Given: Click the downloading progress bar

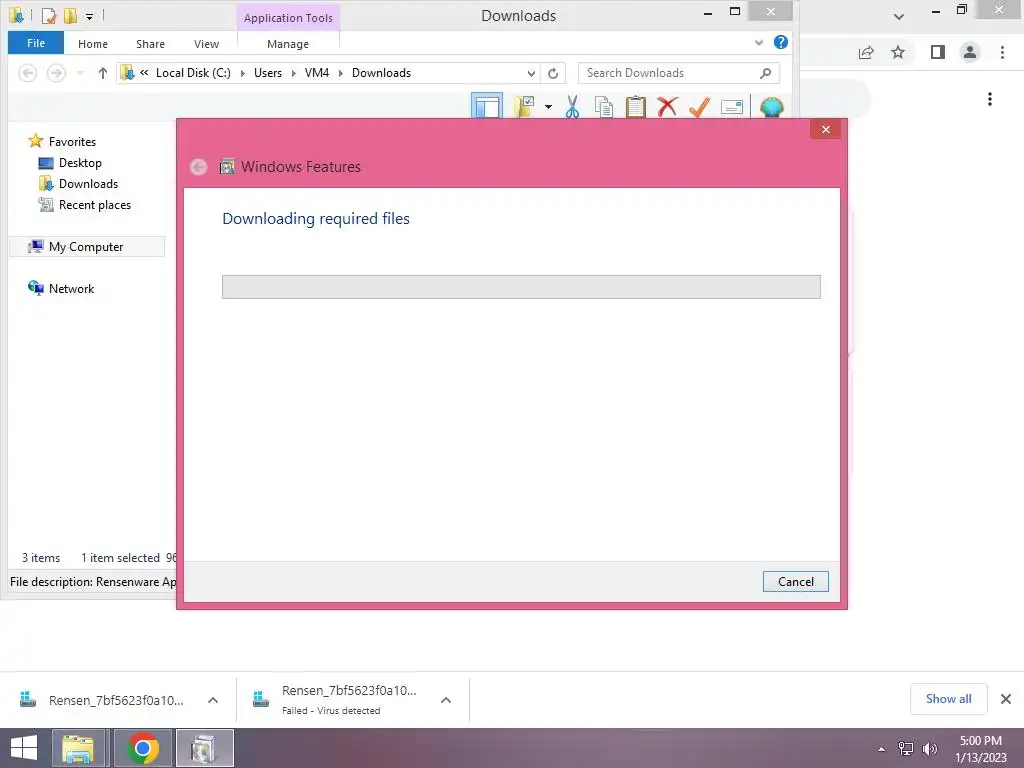Looking at the screenshot, I should point(521,287).
